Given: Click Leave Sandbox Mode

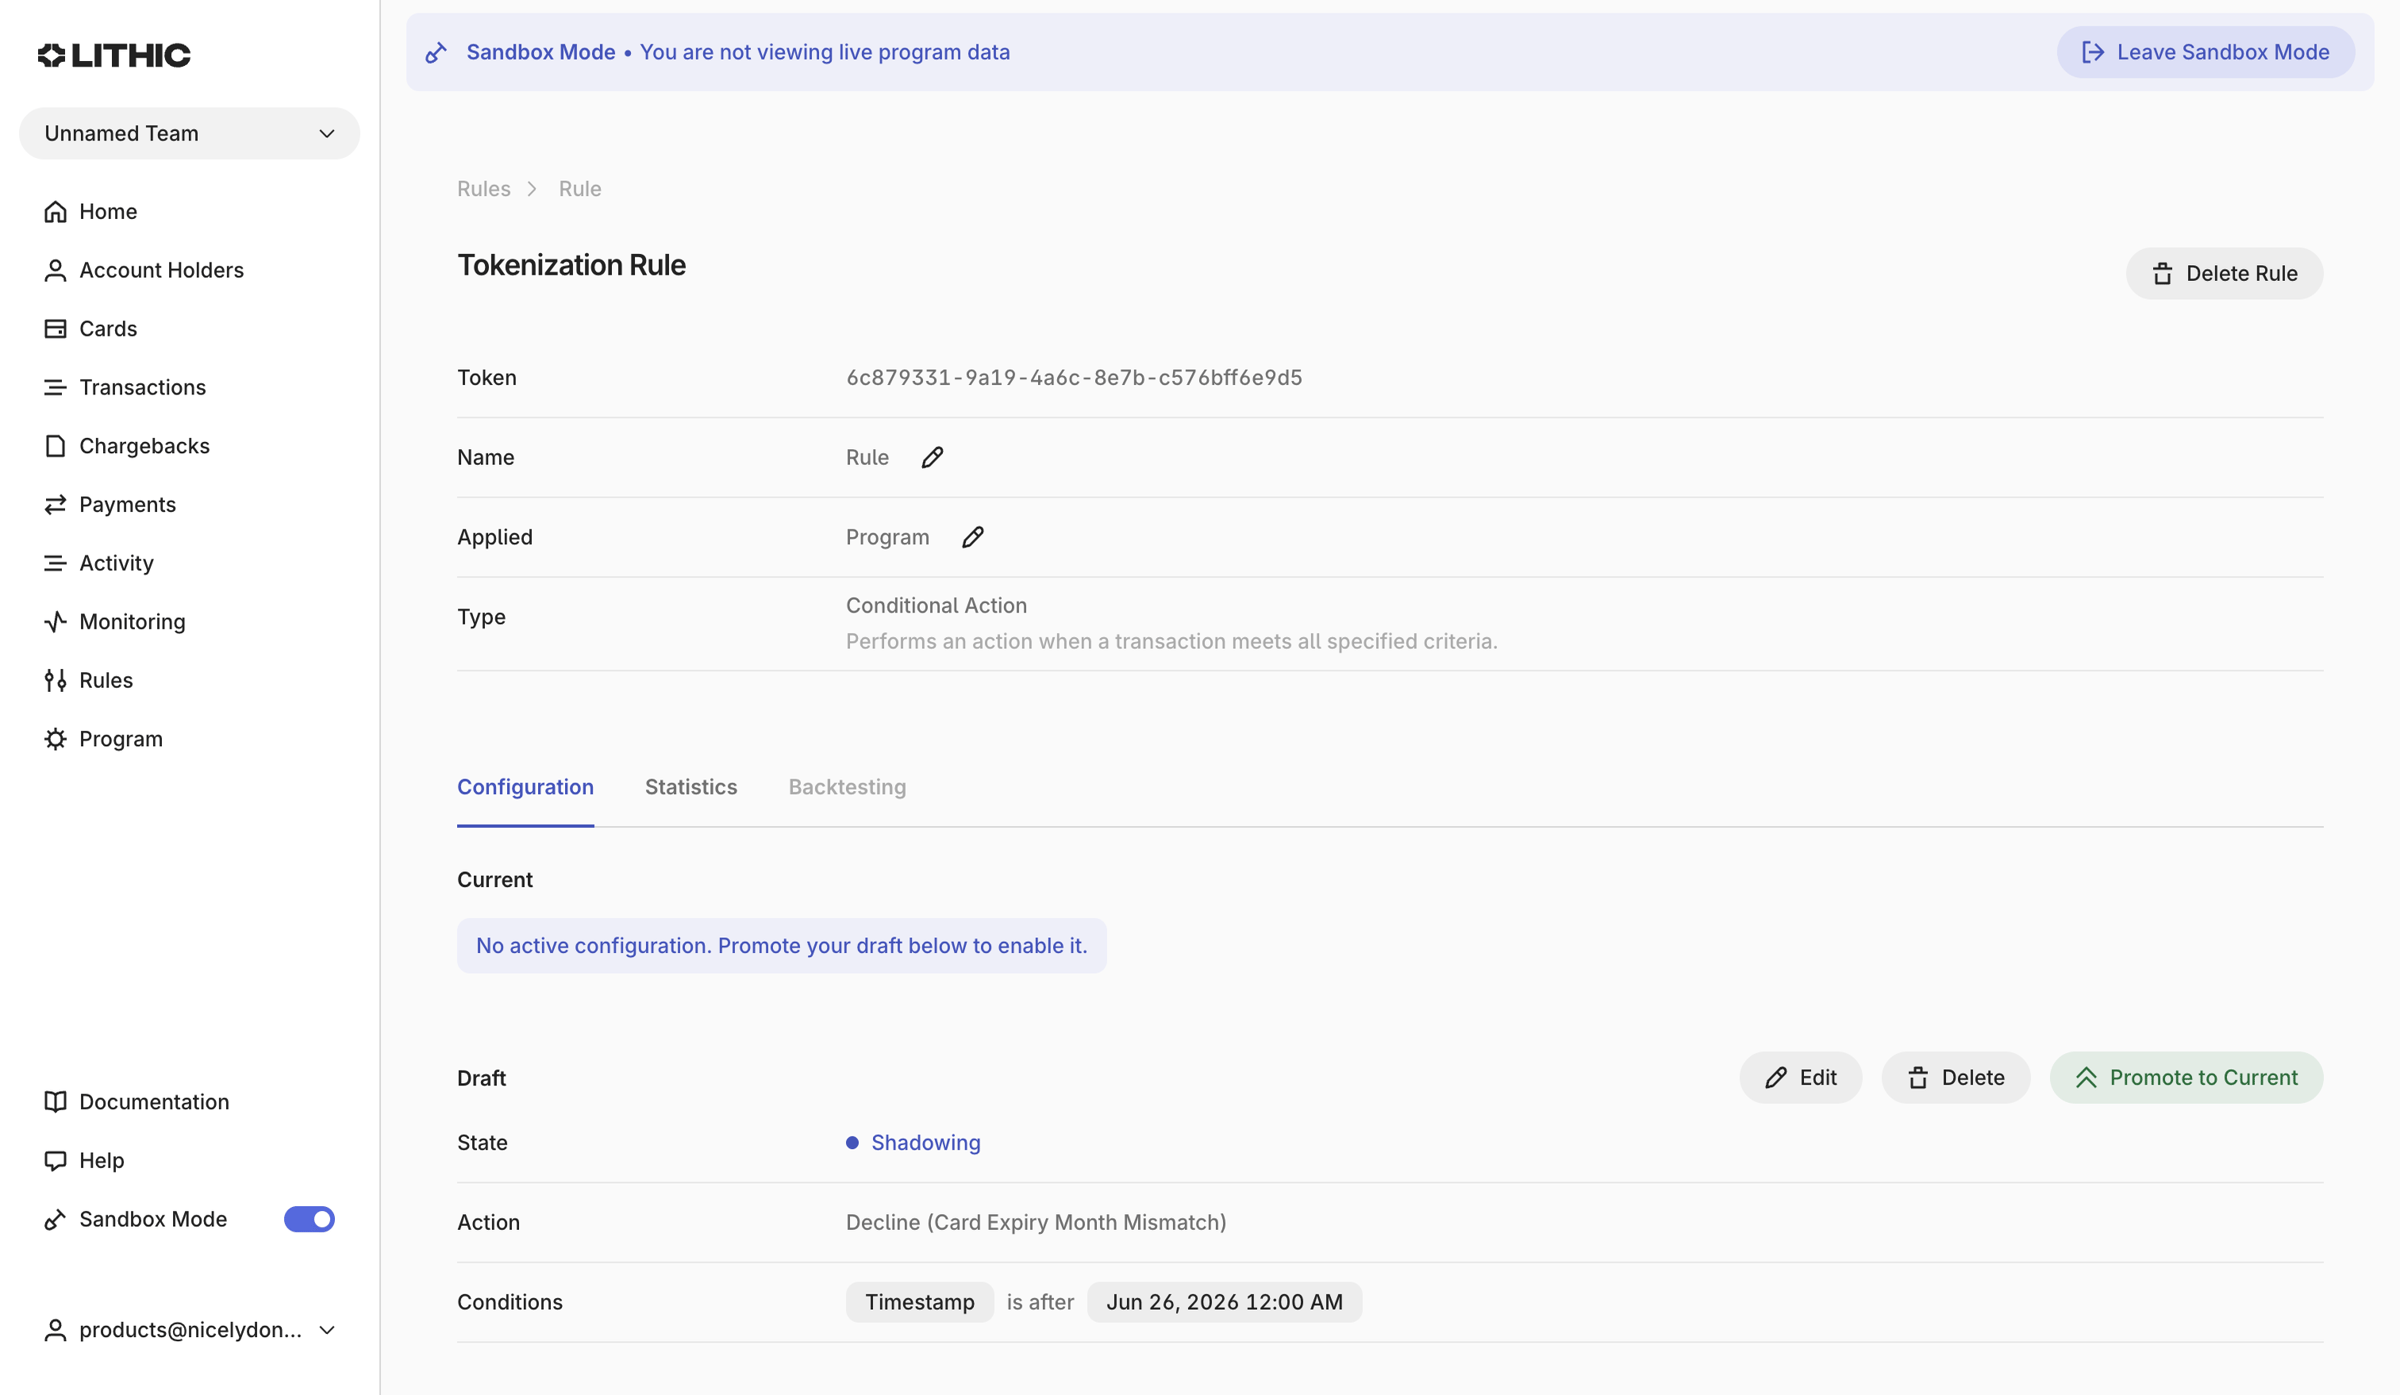Looking at the screenshot, I should (x=2205, y=52).
